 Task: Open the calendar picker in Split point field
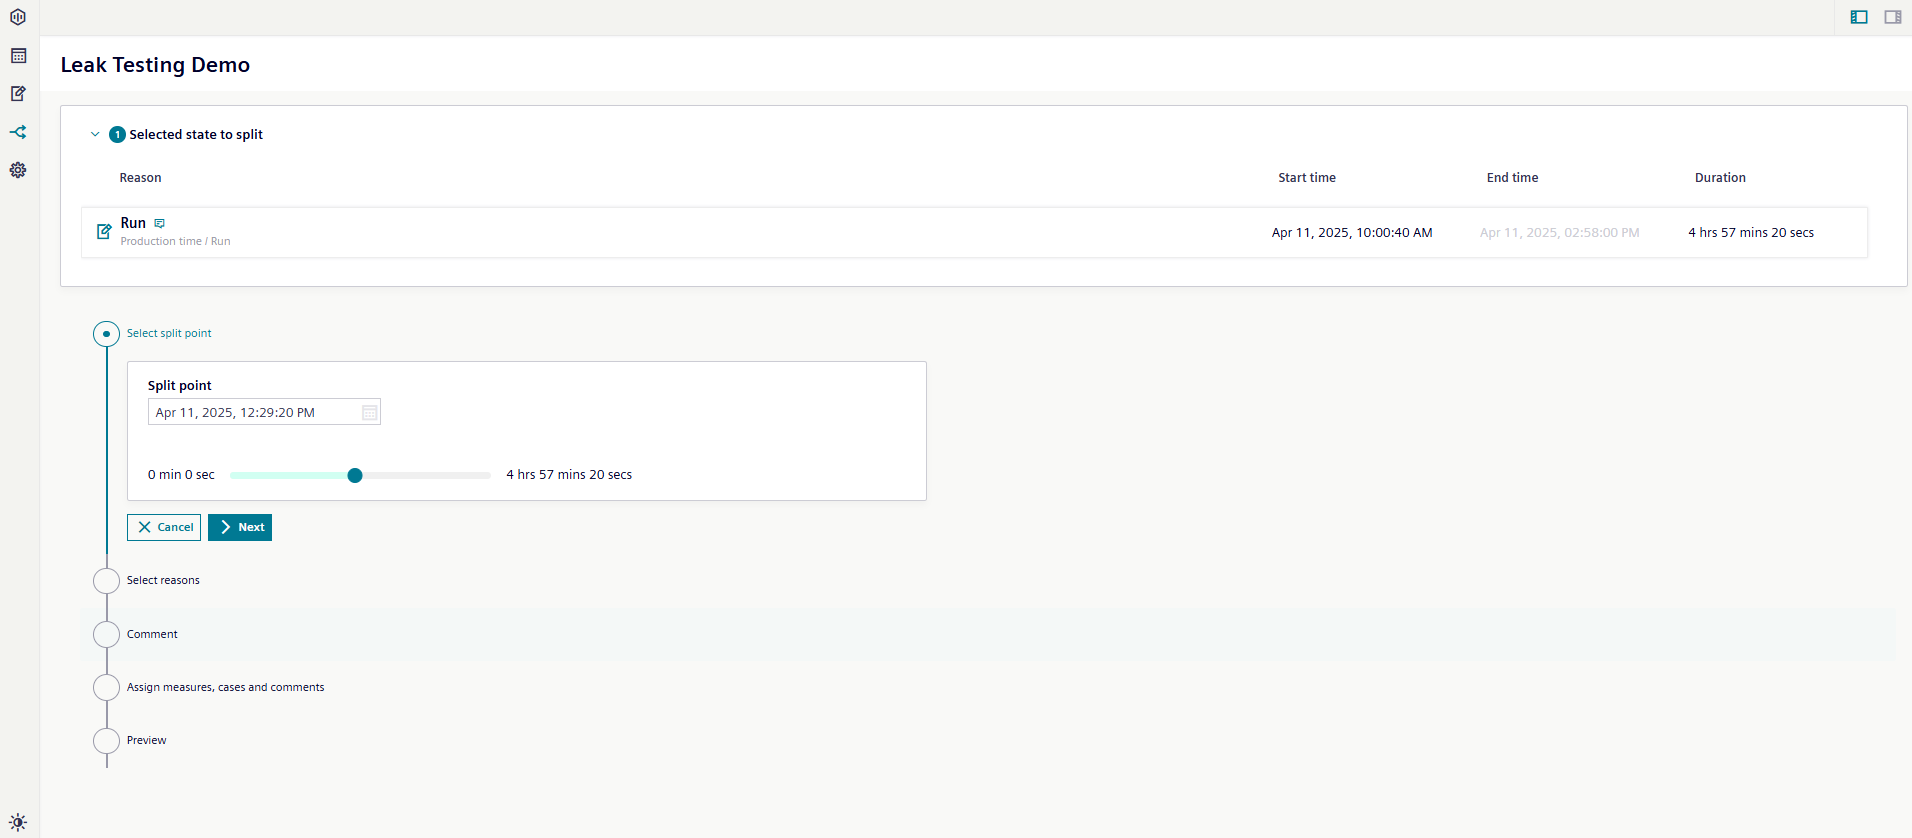(370, 412)
